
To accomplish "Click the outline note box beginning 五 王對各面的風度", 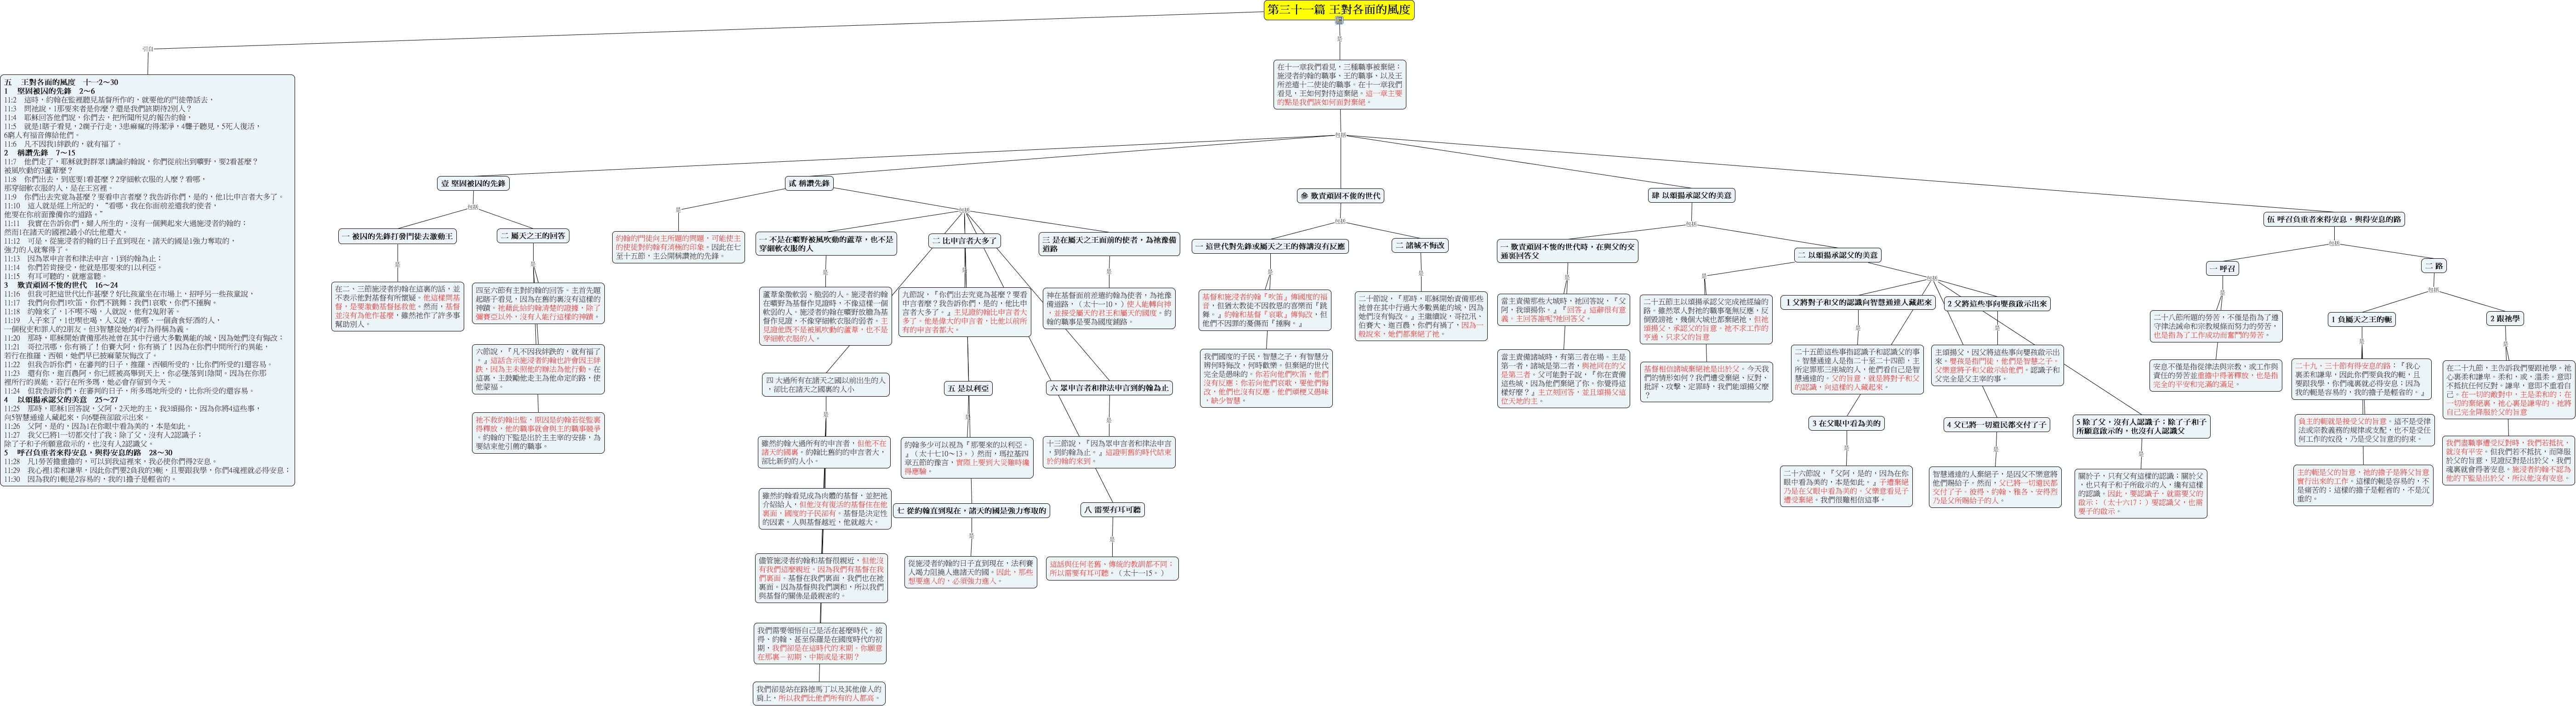I will [x=148, y=280].
